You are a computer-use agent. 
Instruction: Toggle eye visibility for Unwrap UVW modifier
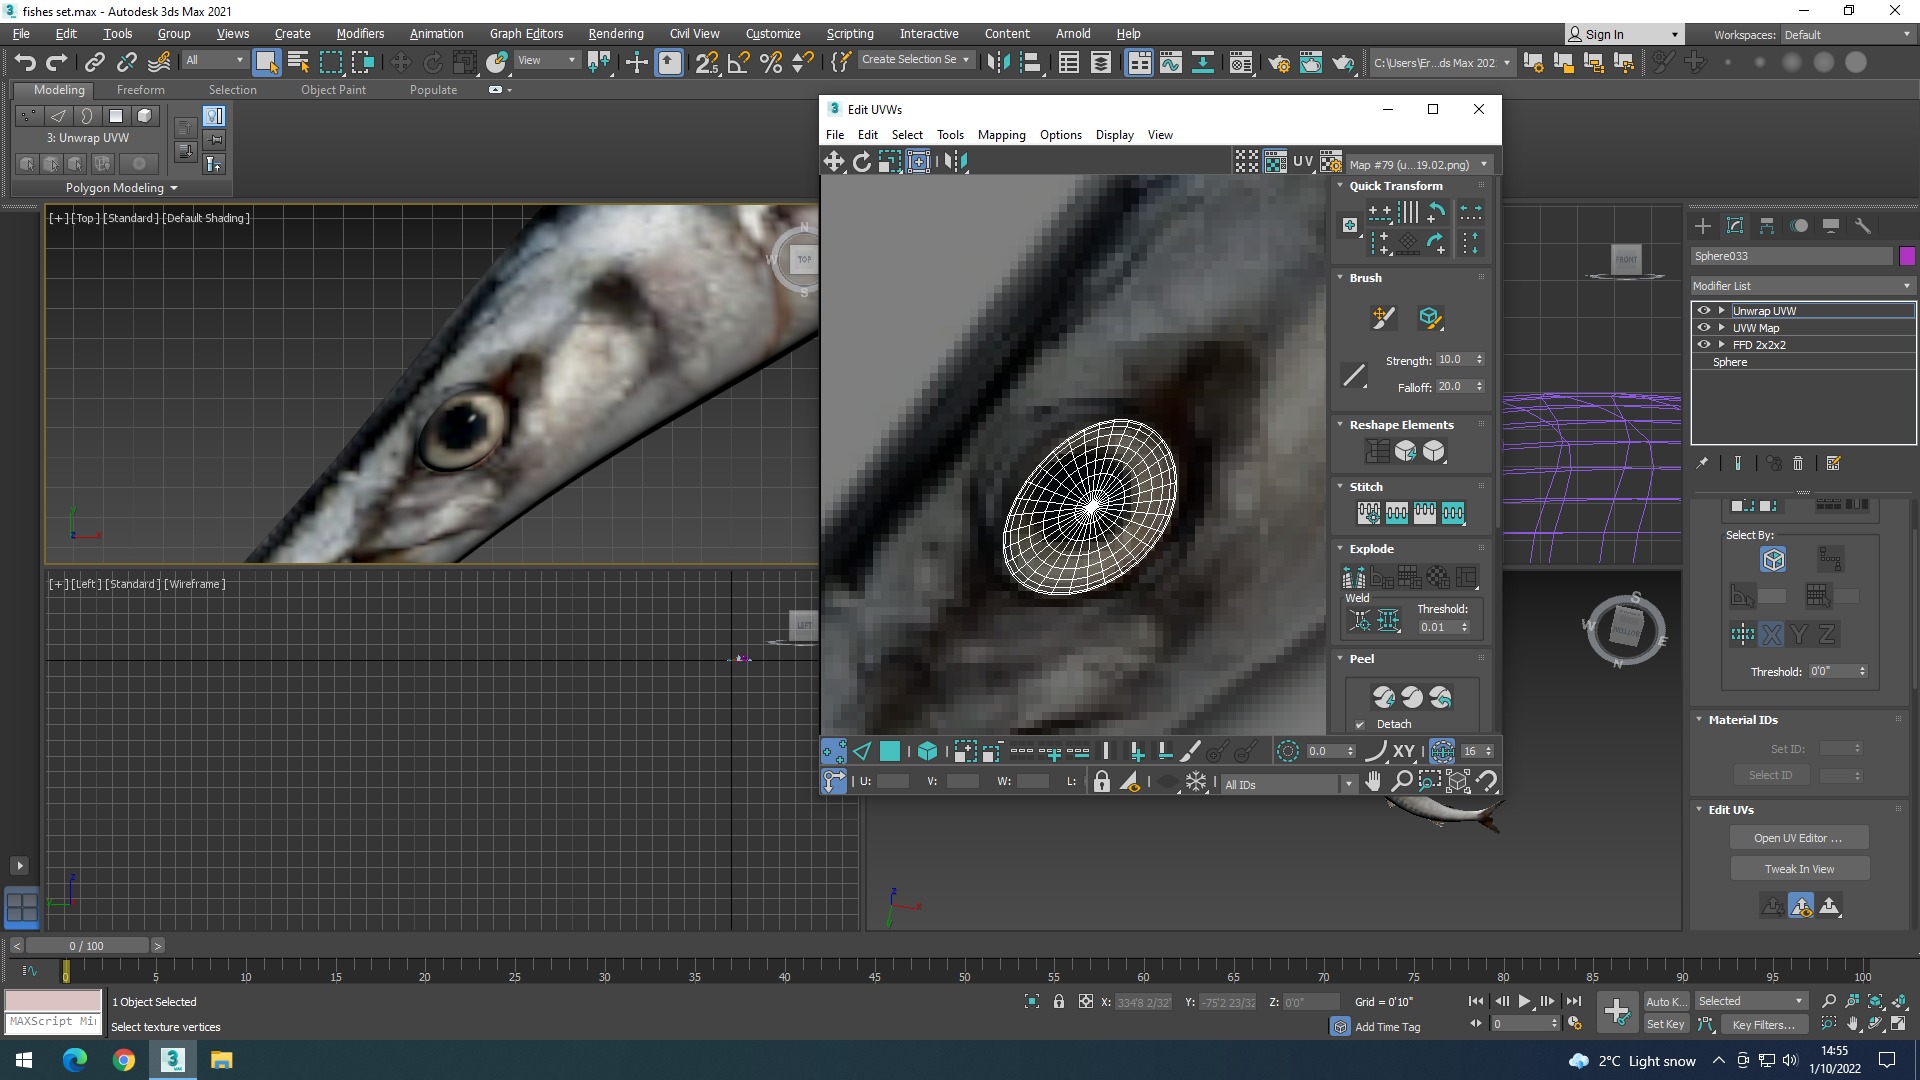(x=1704, y=311)
